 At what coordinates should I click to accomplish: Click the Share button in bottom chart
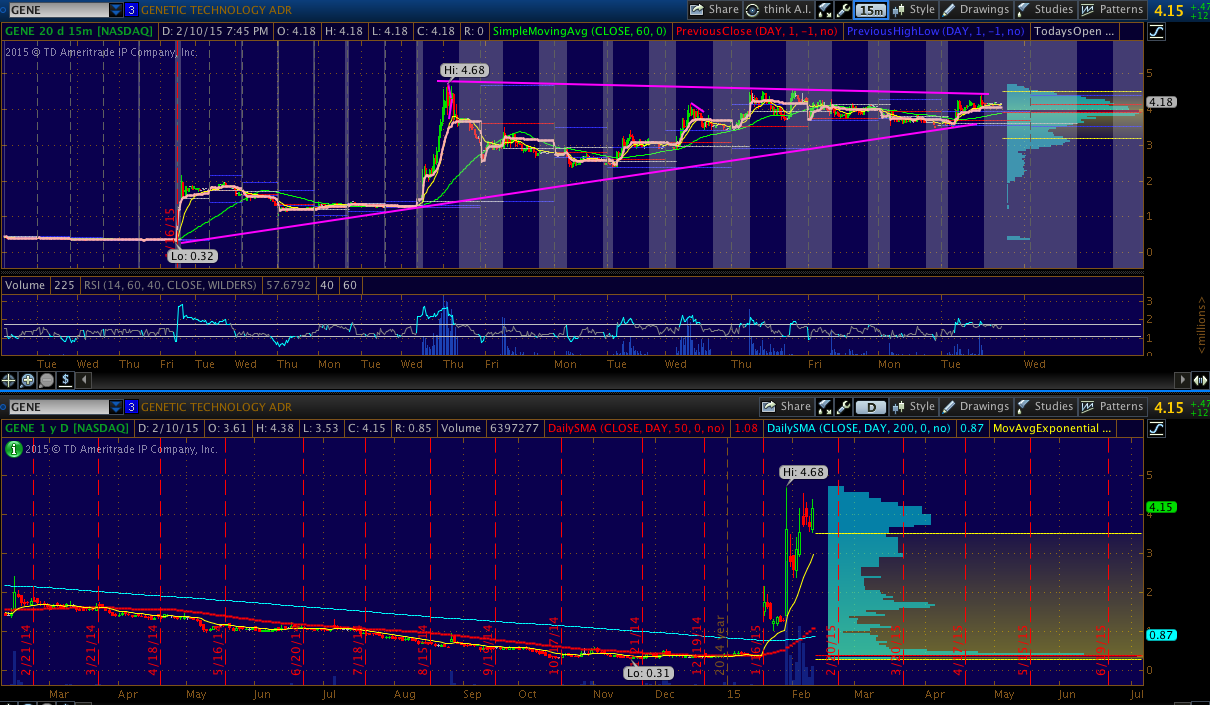[x=786, y=407]
